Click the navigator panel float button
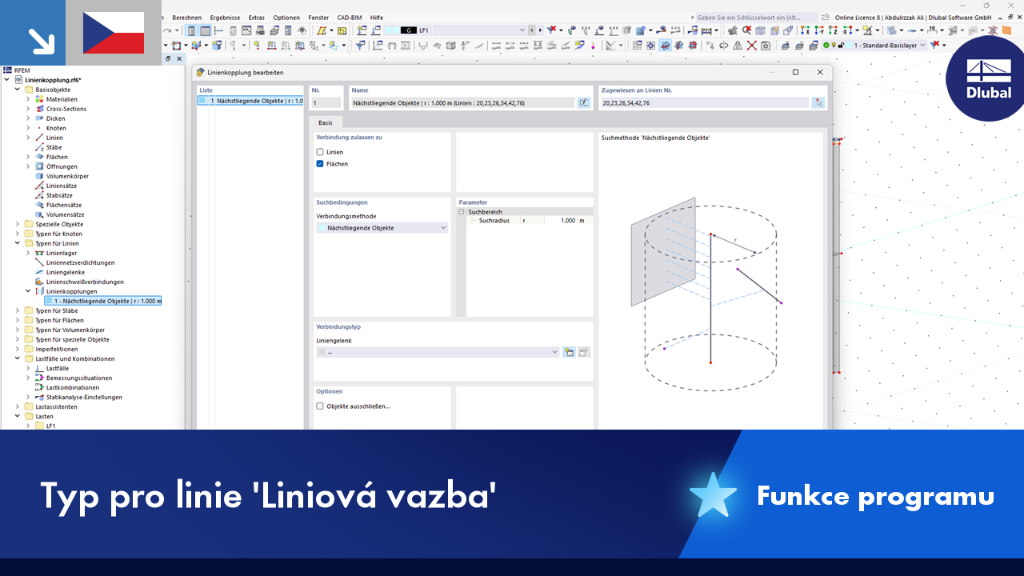 click(x=168, y=59)
